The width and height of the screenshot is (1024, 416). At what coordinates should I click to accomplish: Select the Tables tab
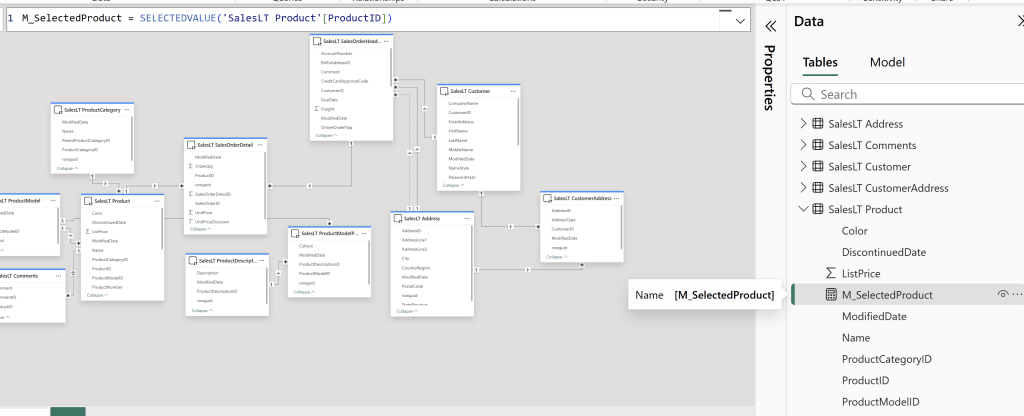click(x=820, y=62)
